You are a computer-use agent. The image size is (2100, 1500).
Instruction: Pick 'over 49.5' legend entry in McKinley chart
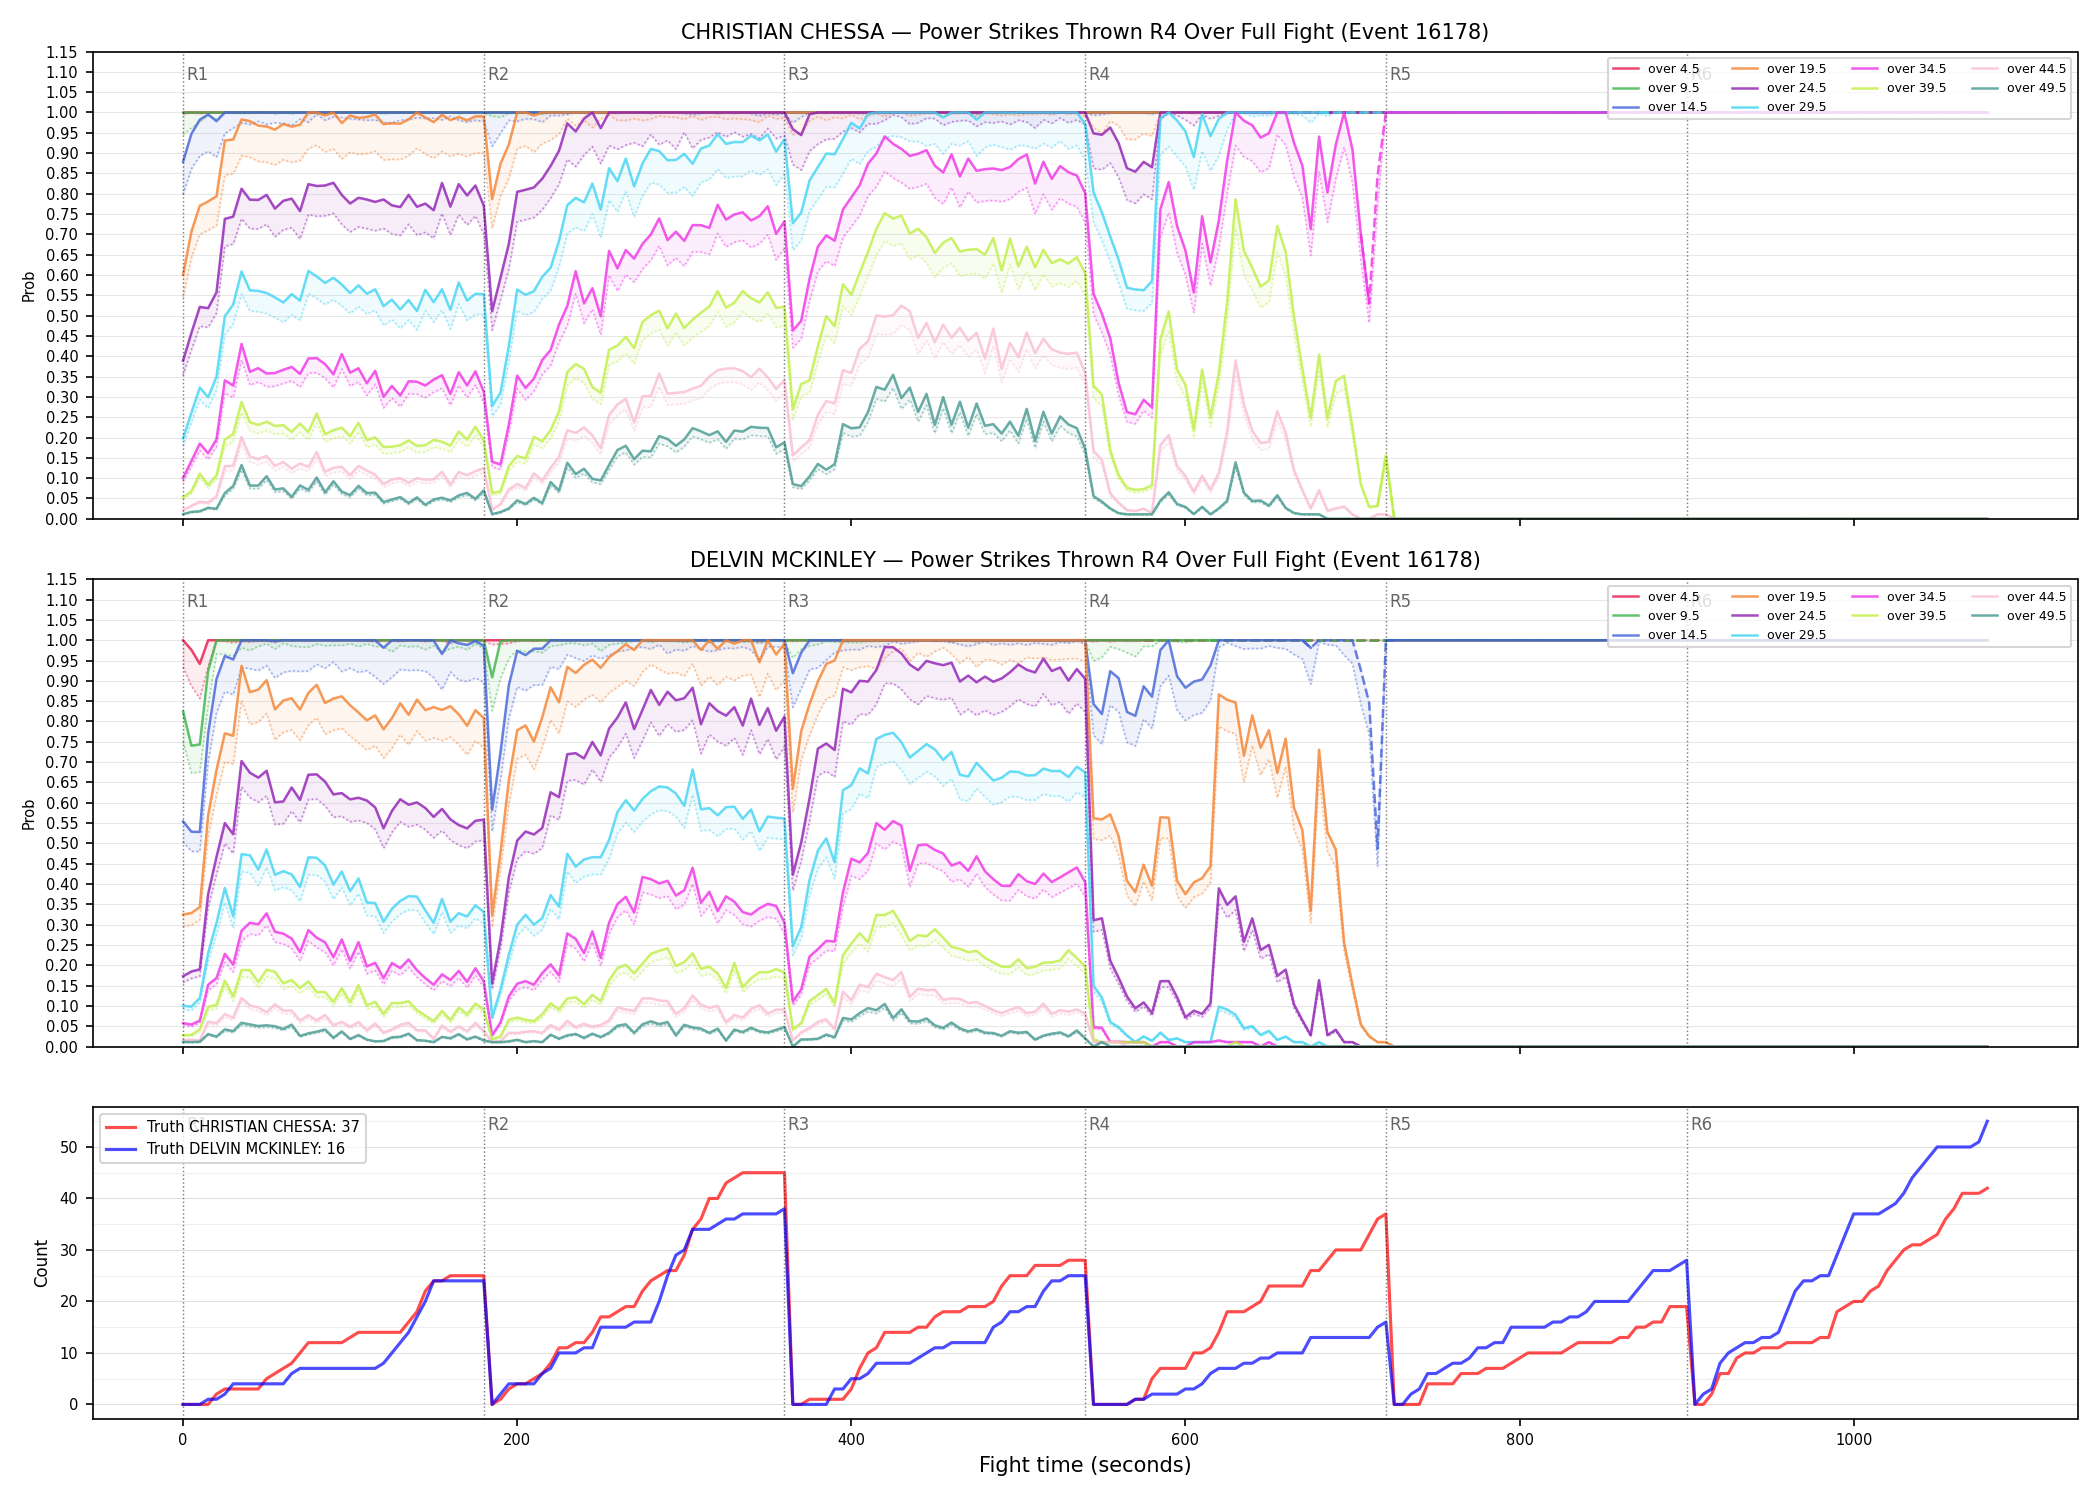[x=2019, y=616]
